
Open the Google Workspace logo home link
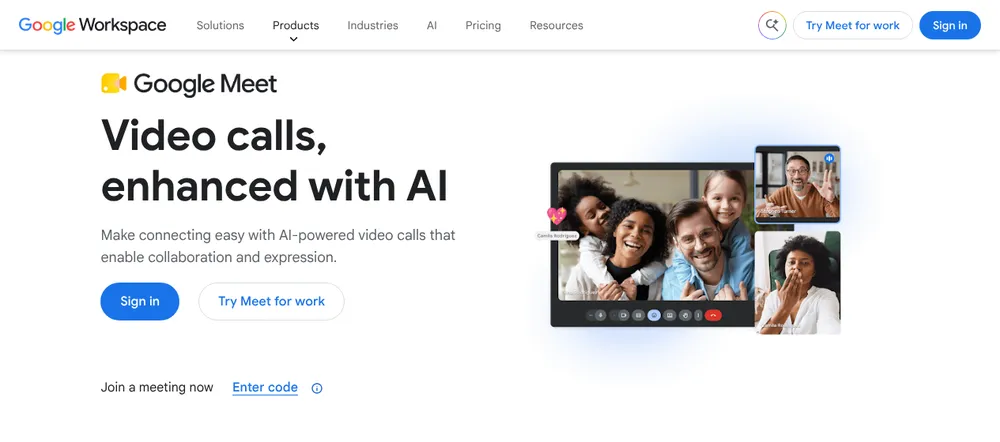click(92, 25)
